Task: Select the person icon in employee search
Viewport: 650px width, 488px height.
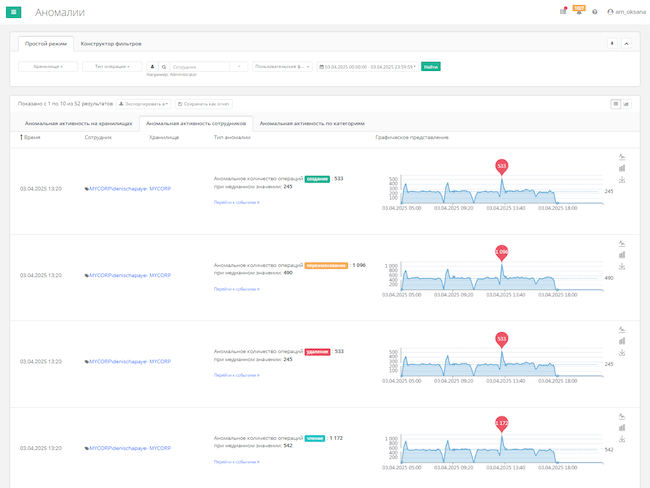Action: [x=152, y=66]
